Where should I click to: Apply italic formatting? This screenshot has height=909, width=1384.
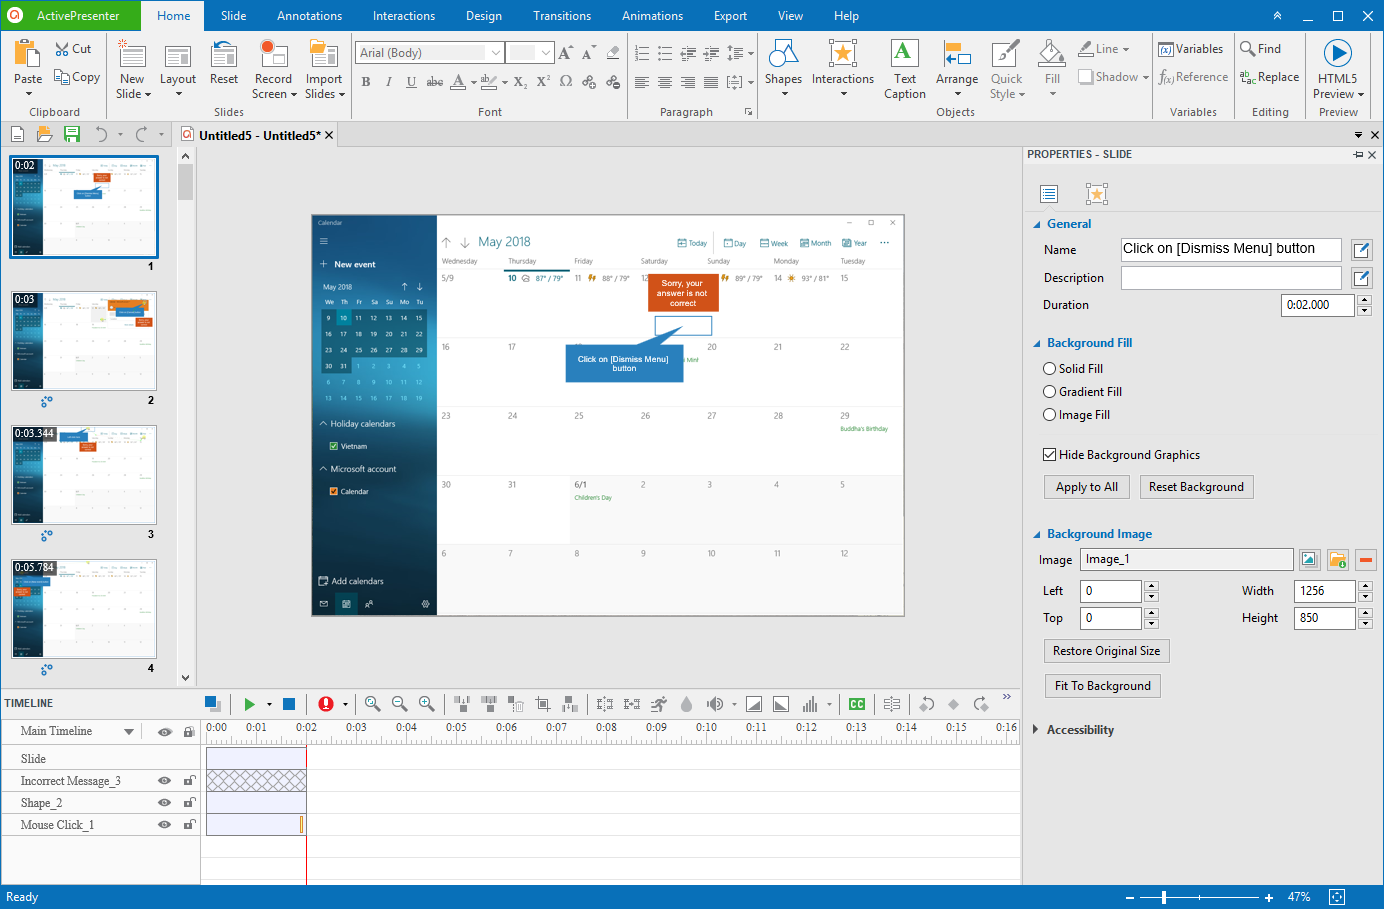pos(389,82)
